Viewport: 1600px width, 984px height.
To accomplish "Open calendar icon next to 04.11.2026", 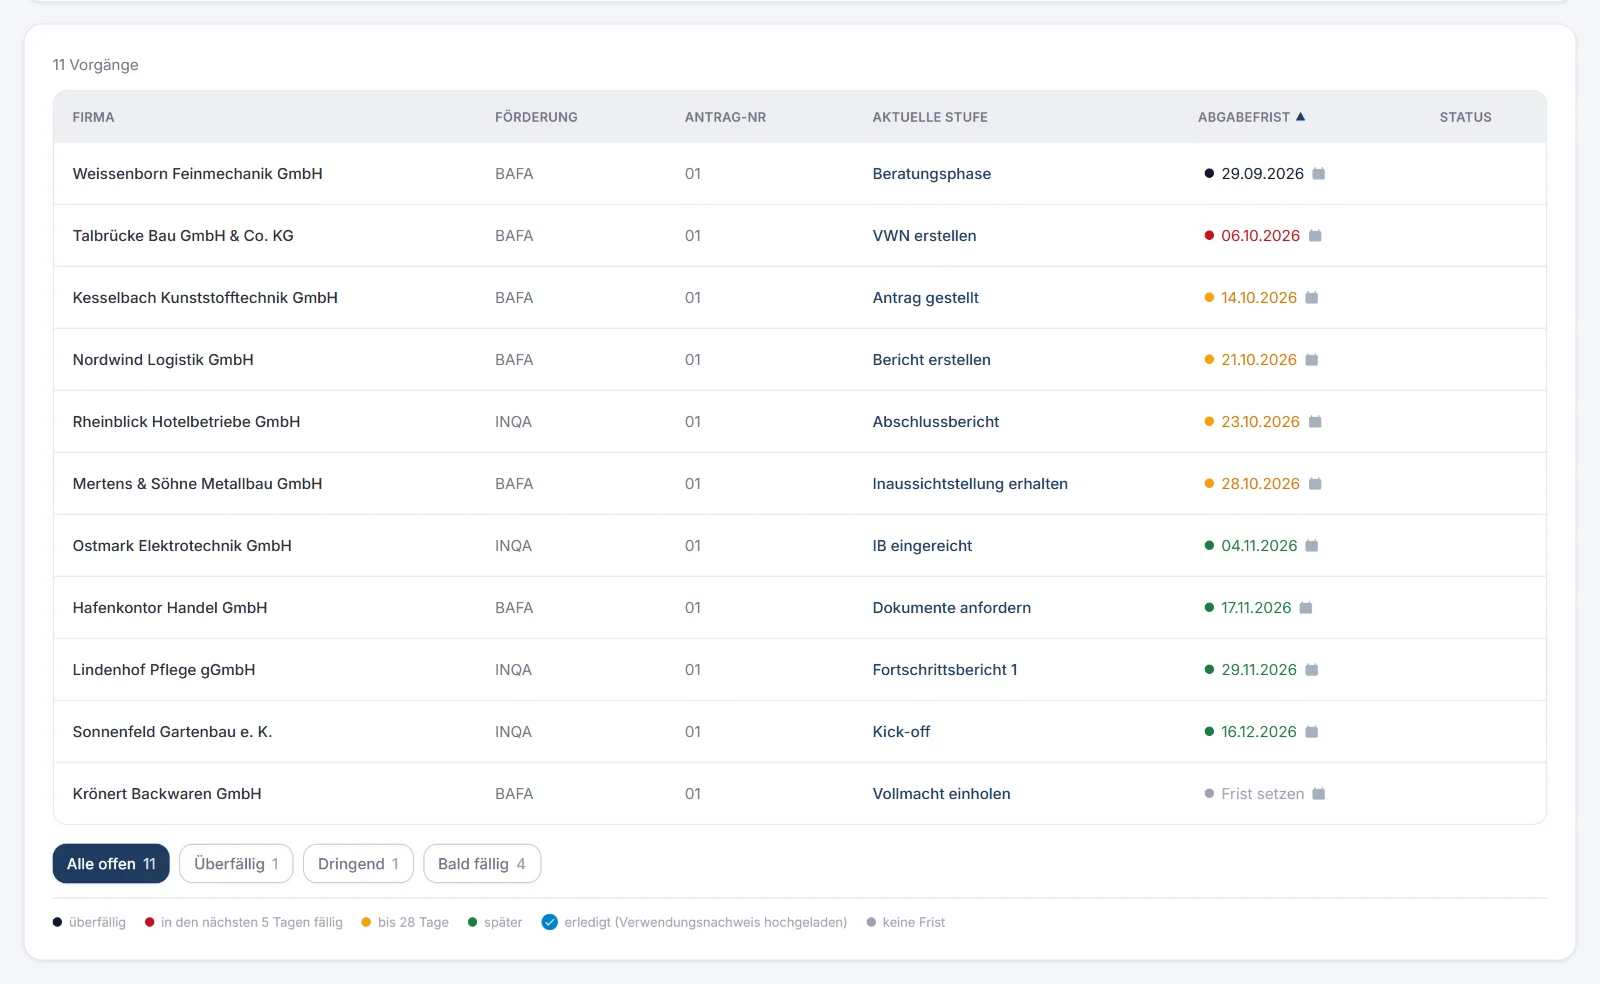I will click(x=1312, y=546).
